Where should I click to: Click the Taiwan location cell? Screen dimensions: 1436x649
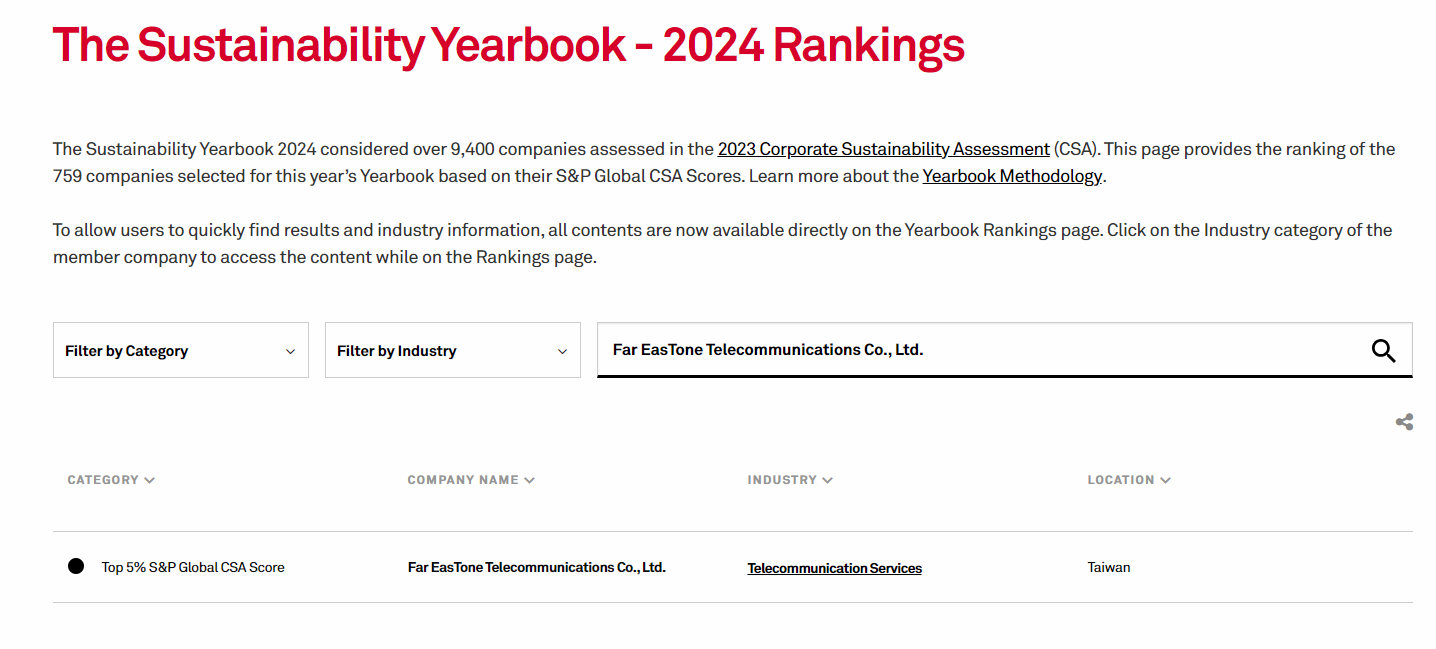click(1109, 567)
